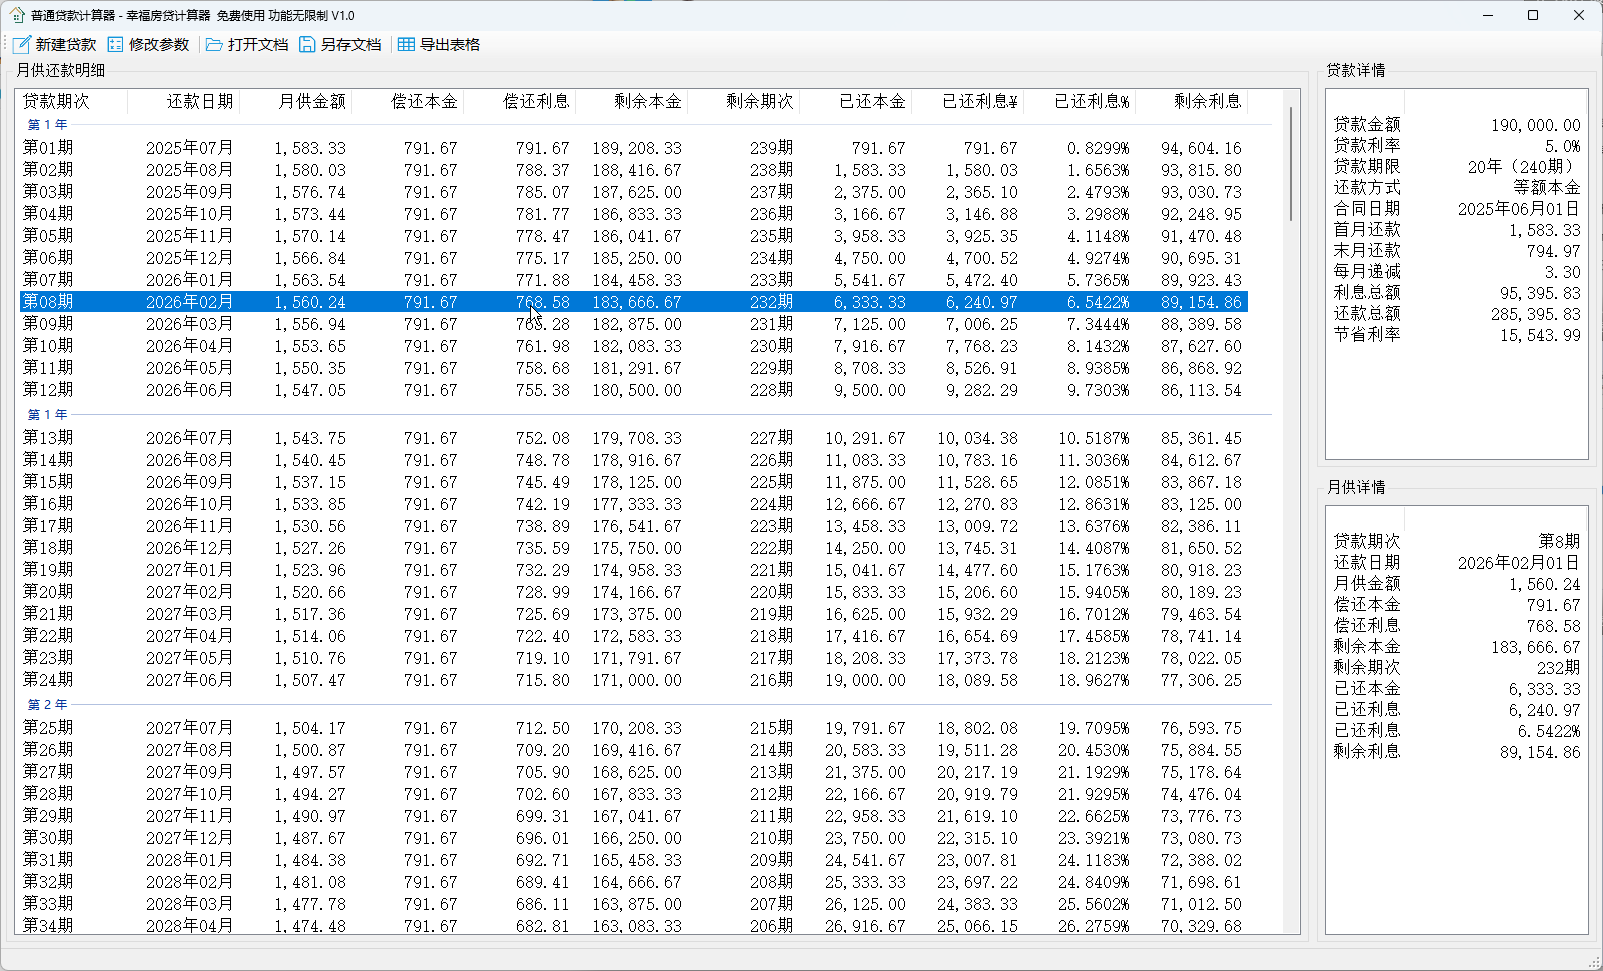Click the 剩余本金 column header
The image size is (1603, 971).
[632, 101]
